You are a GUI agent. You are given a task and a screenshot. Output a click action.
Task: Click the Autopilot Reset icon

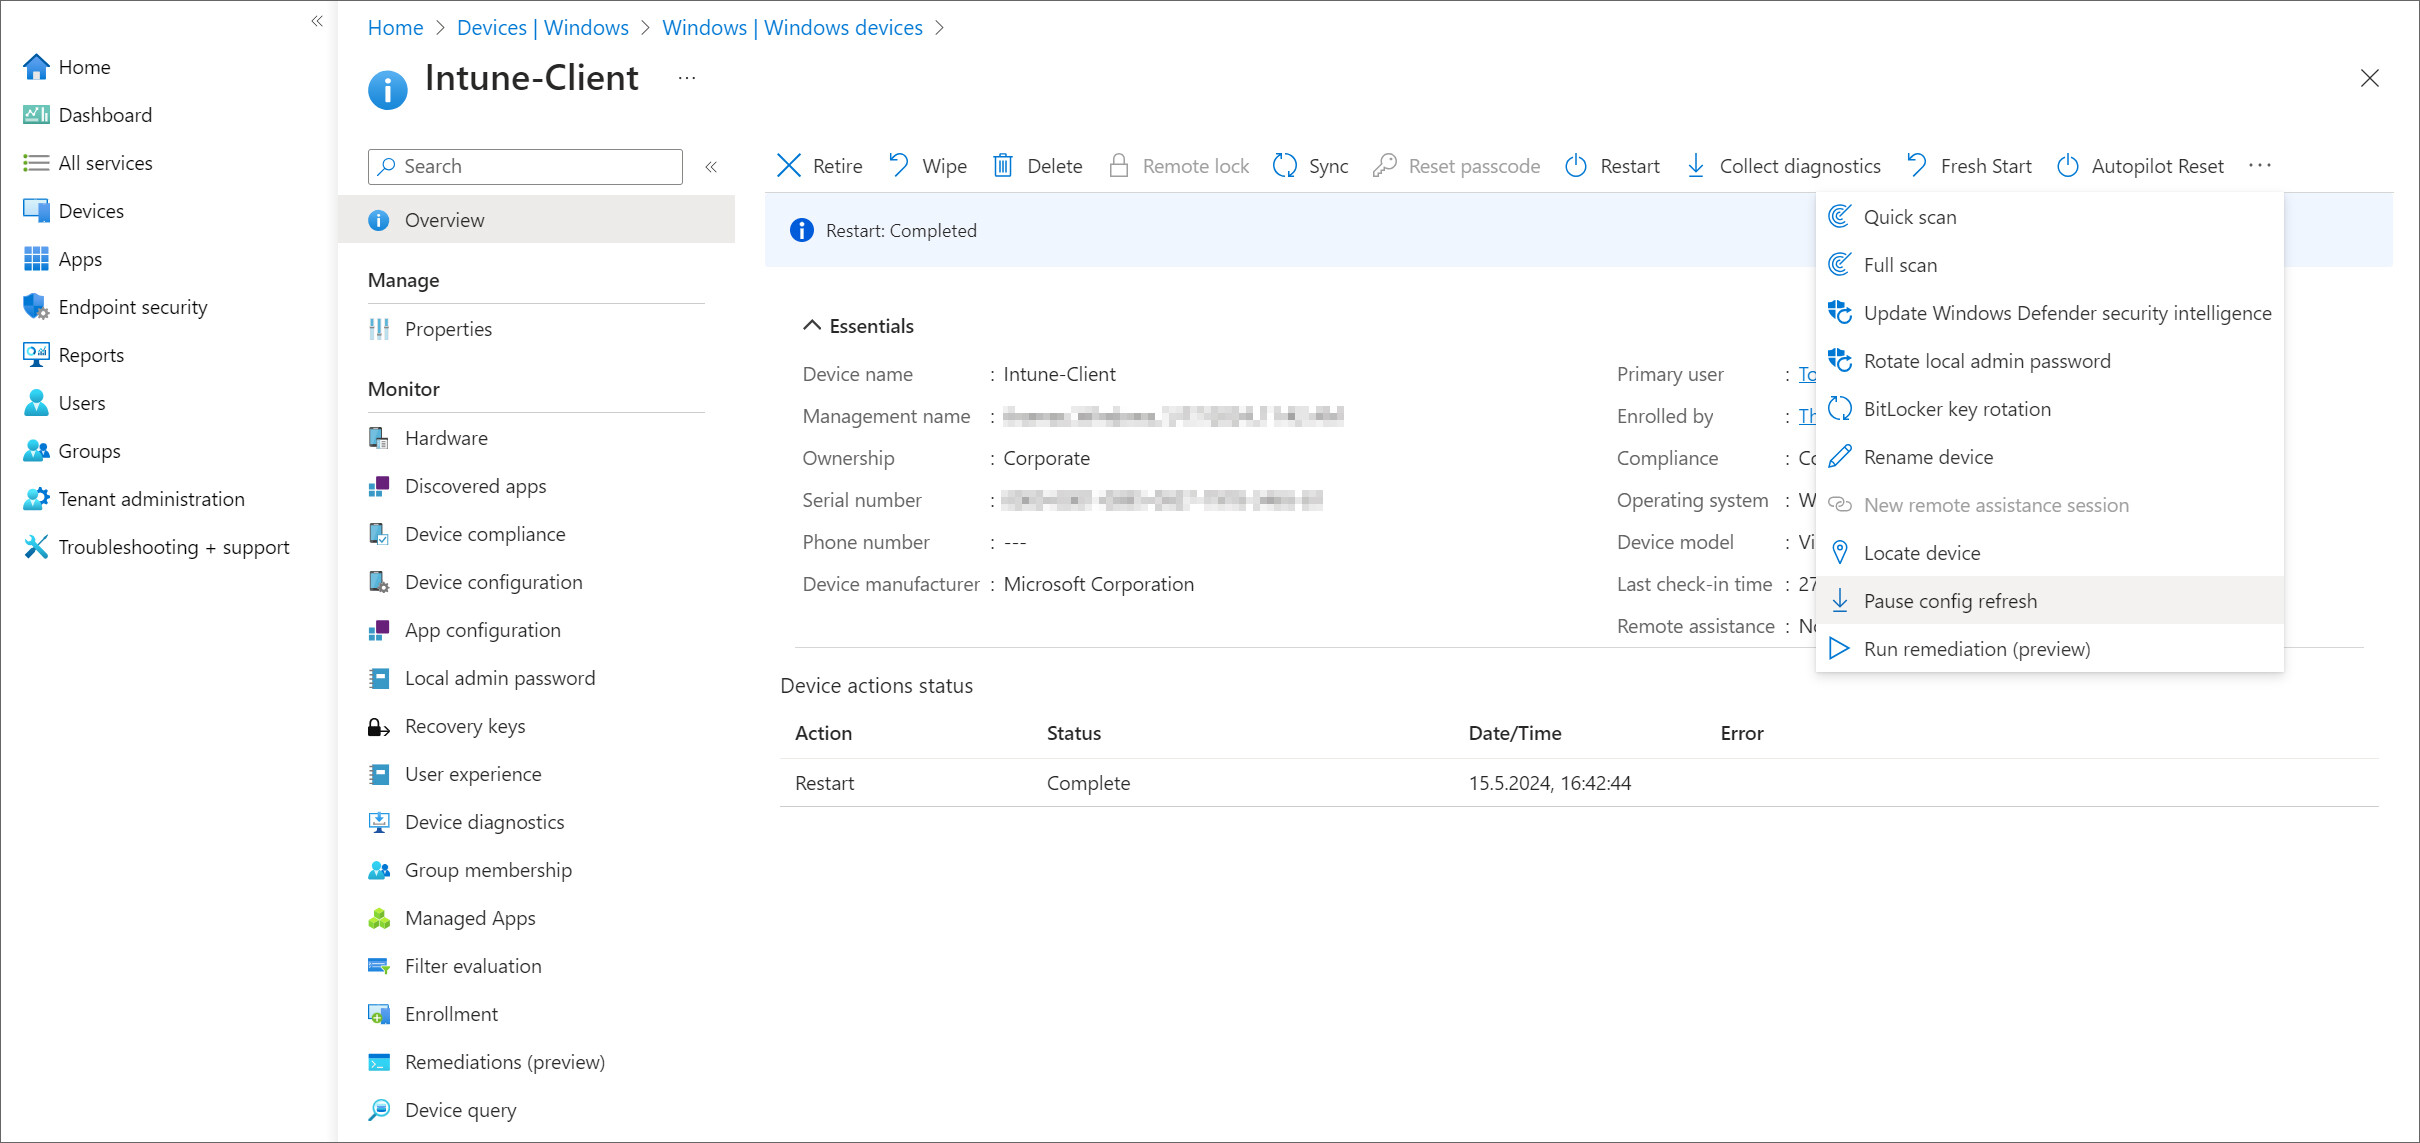coord(2068,166)
